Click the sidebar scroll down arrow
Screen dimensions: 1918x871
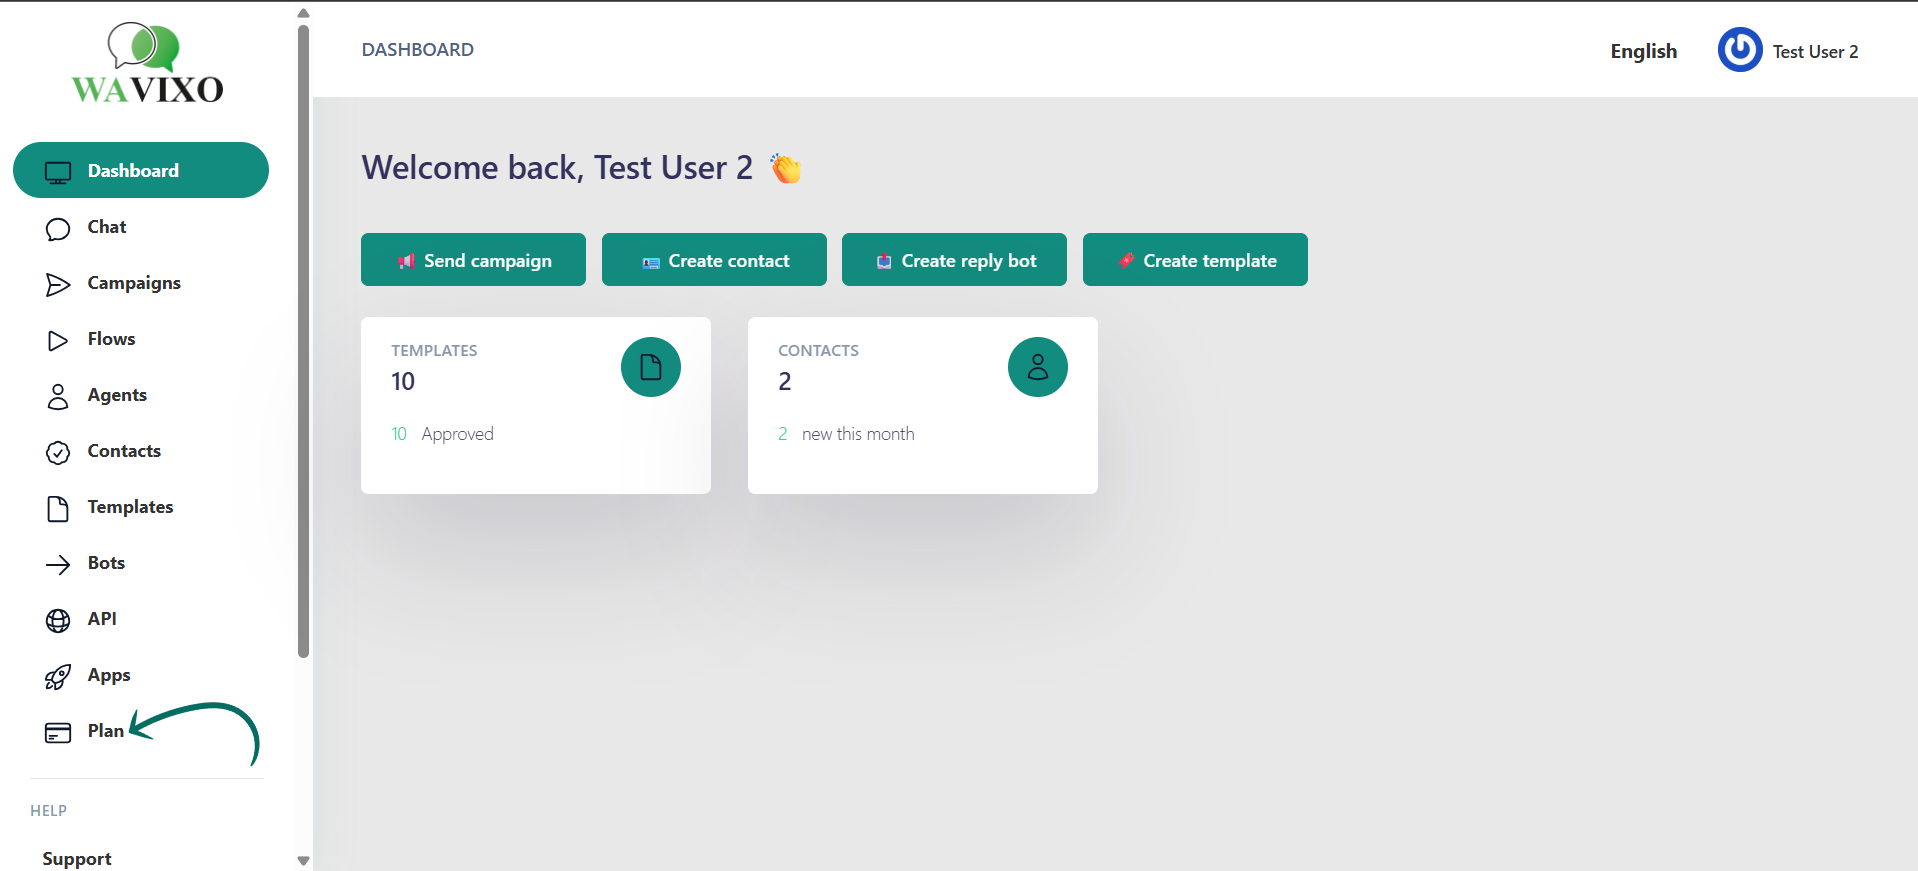click(x=303, y=860)
